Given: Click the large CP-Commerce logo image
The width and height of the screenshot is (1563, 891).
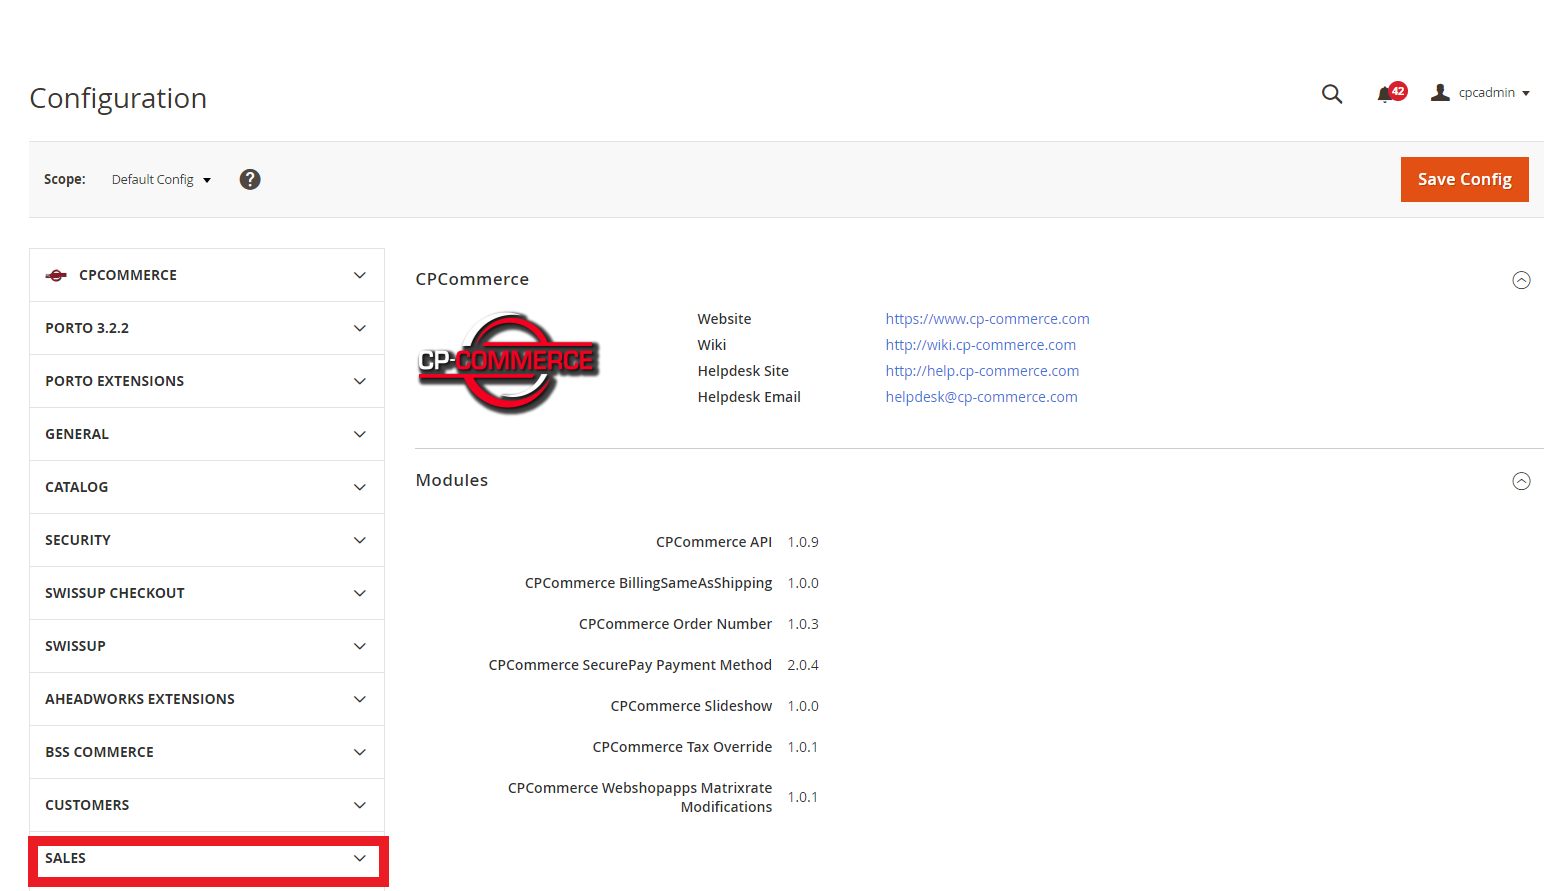Looking at the screenshot, I should (508, 362).
